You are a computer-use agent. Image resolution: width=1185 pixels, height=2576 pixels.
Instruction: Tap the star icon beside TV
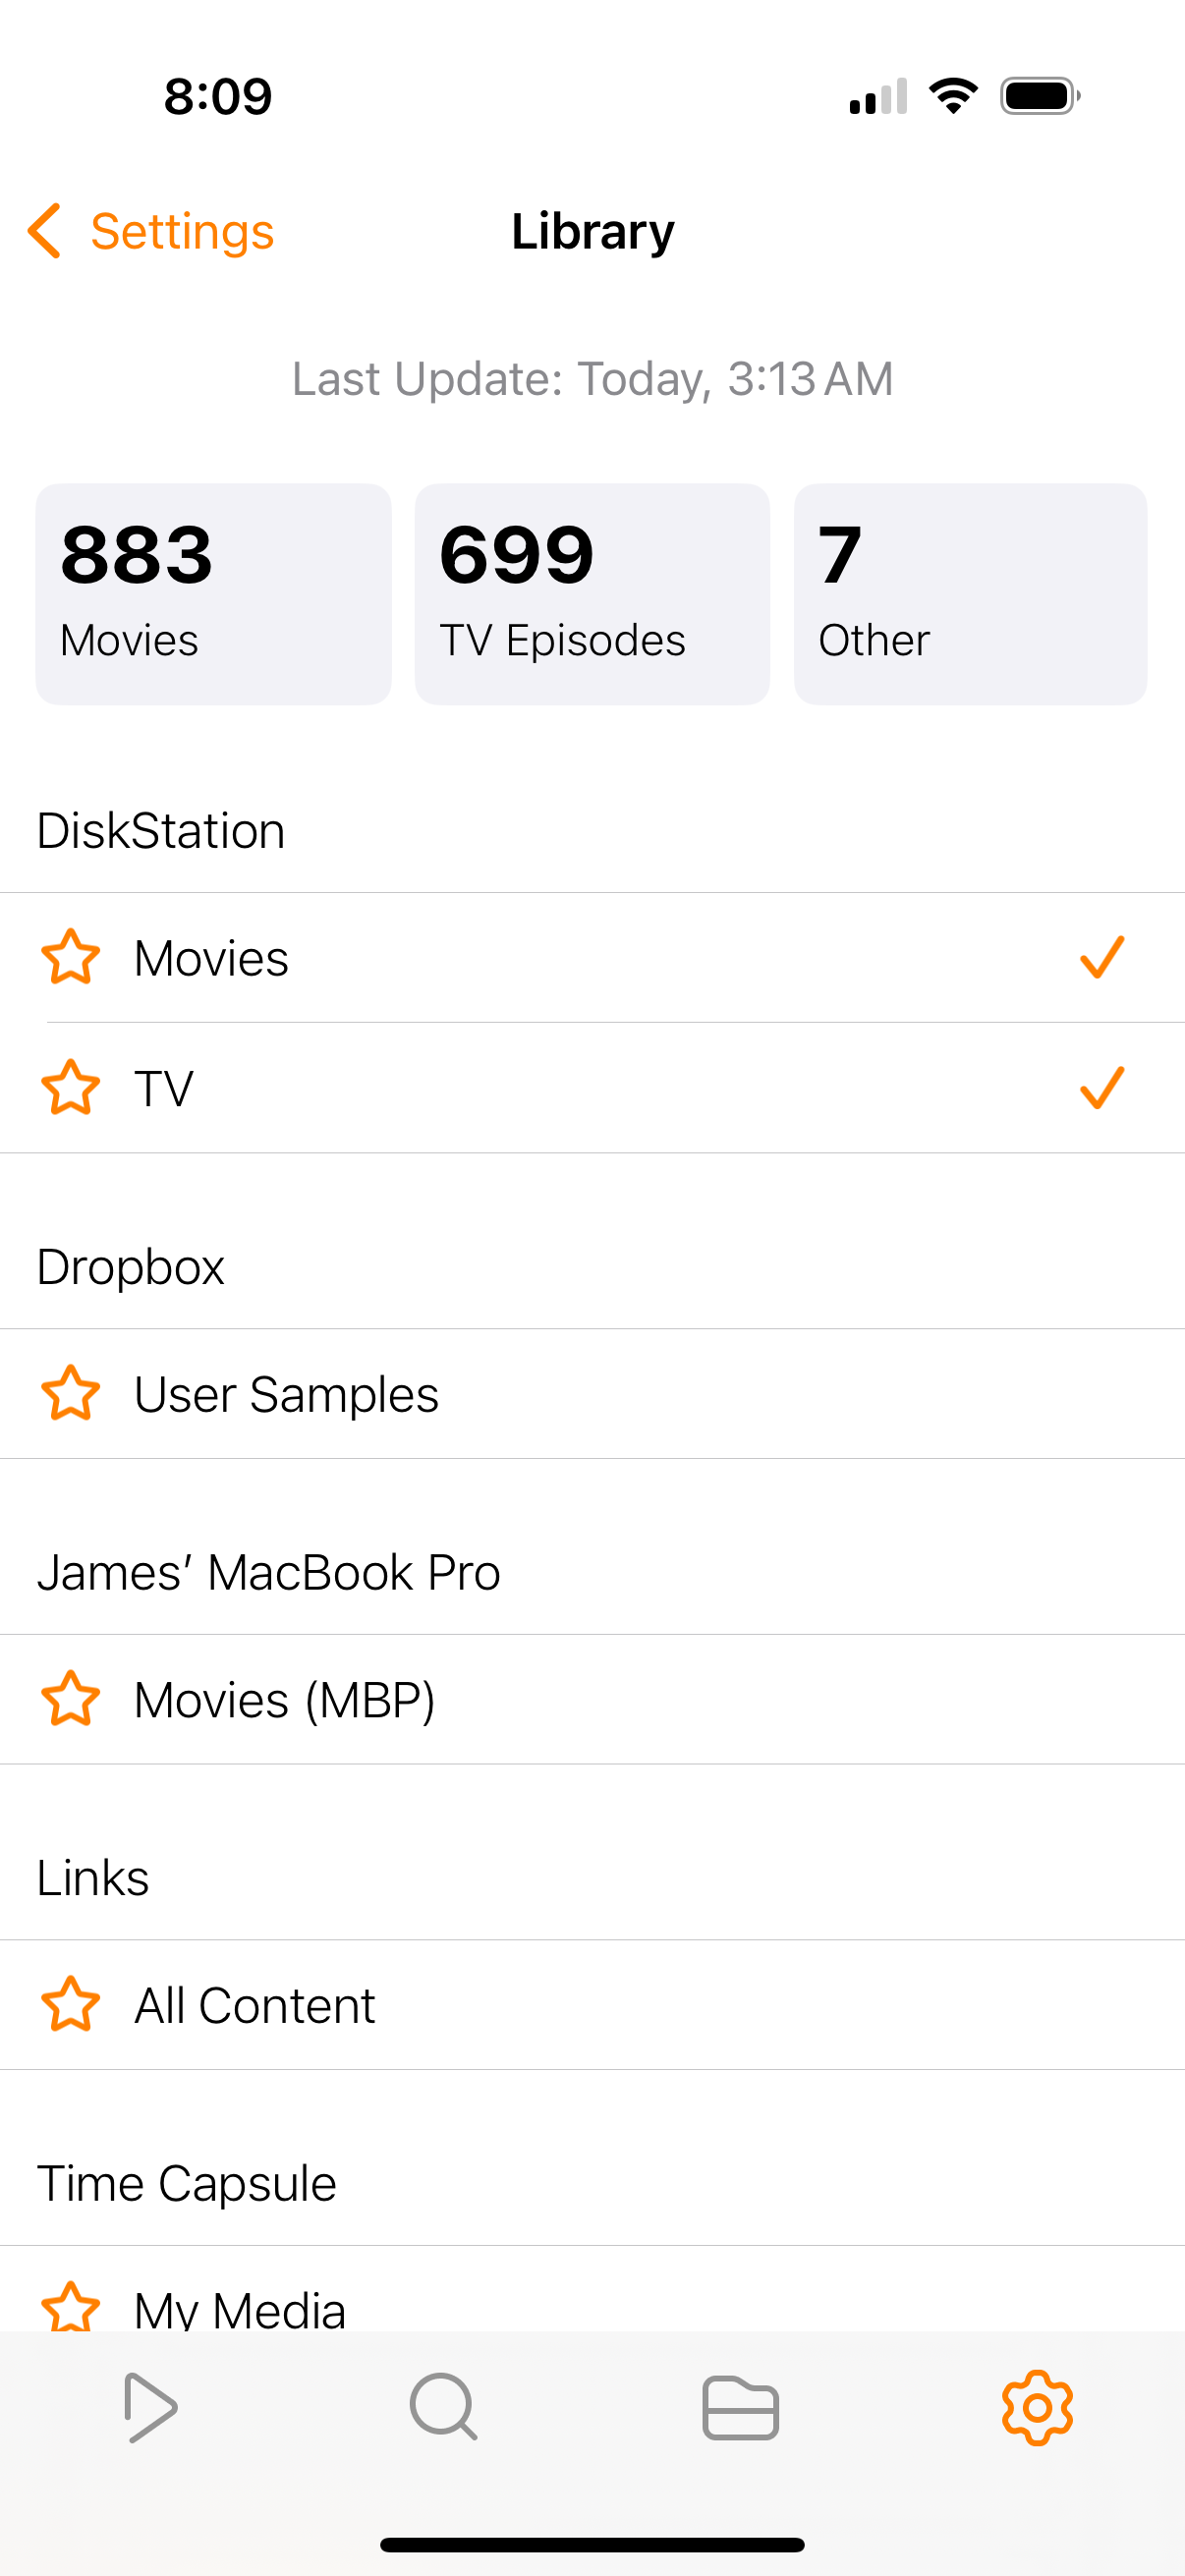tap(70, 1087)
